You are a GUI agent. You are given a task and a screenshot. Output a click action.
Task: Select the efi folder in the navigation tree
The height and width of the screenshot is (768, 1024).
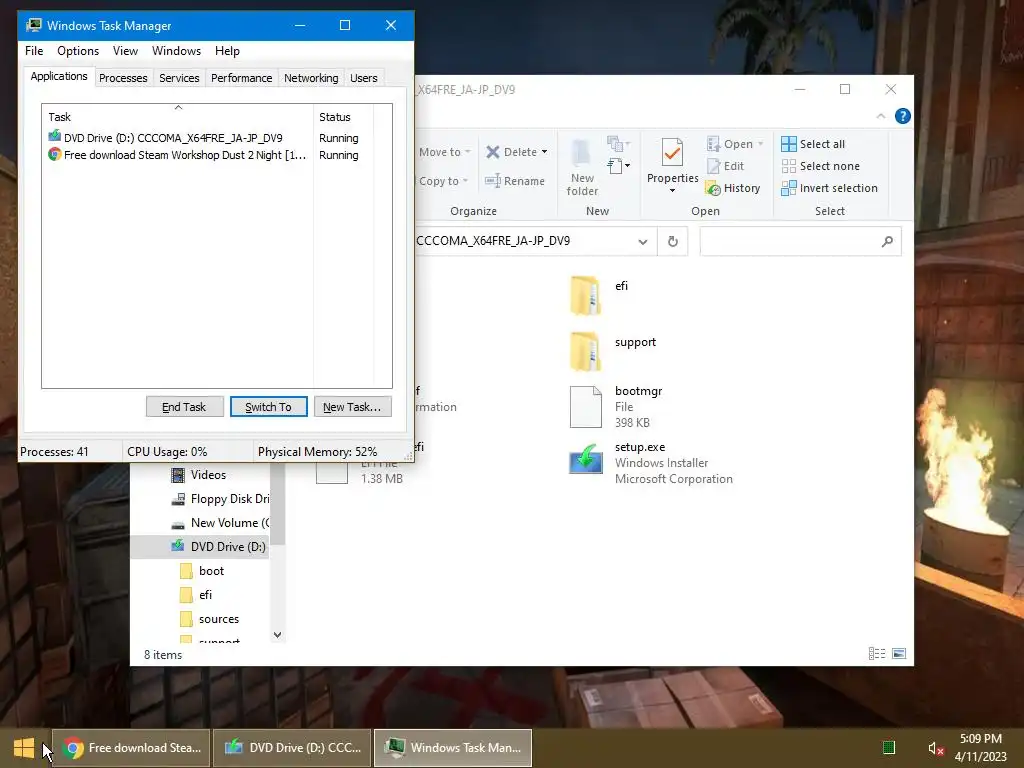point(197,595)
